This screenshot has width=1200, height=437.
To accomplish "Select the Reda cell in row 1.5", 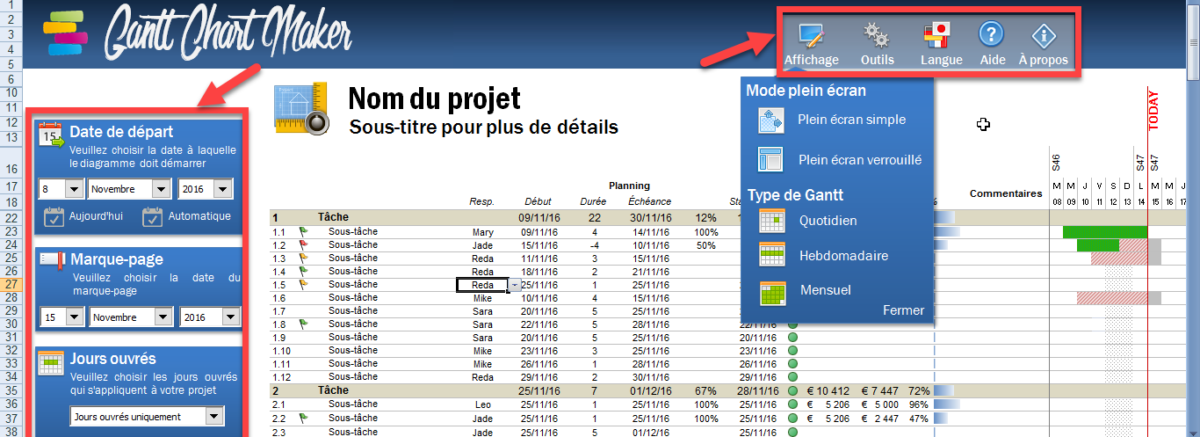I will pyautogui.click(x=482, y=285).
